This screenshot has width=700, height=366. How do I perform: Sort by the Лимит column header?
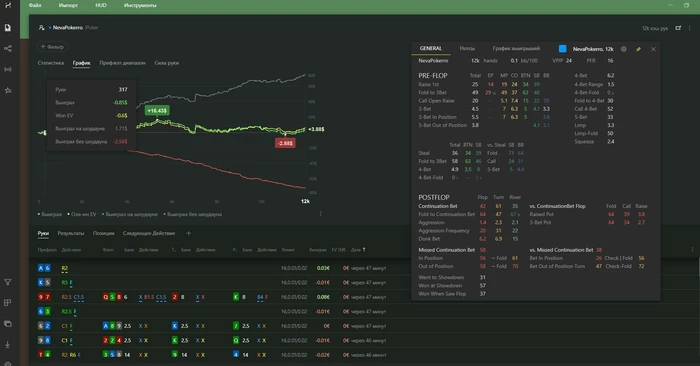288,250
